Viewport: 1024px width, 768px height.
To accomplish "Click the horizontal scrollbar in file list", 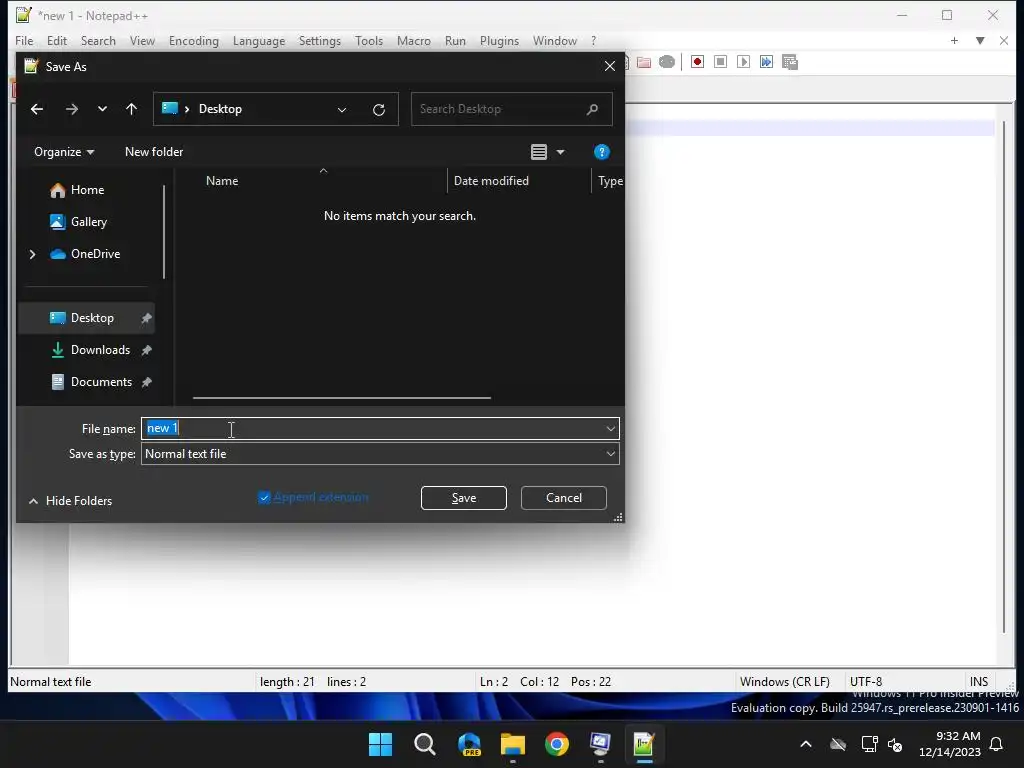I will pos(342,397).
